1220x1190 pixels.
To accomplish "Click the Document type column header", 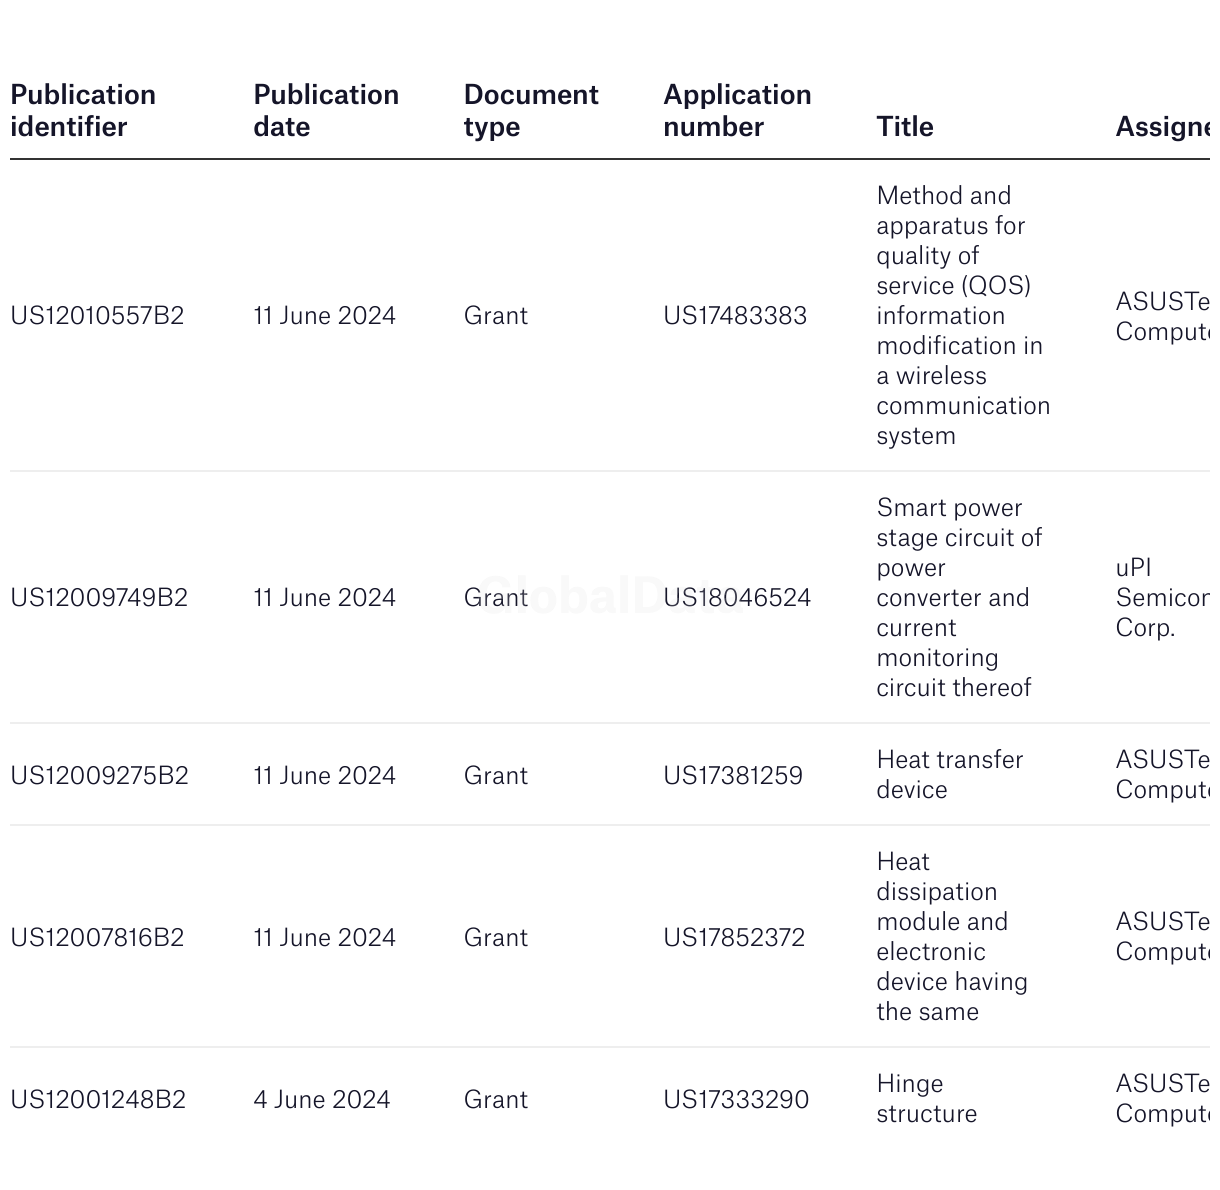I will [531, 110].
